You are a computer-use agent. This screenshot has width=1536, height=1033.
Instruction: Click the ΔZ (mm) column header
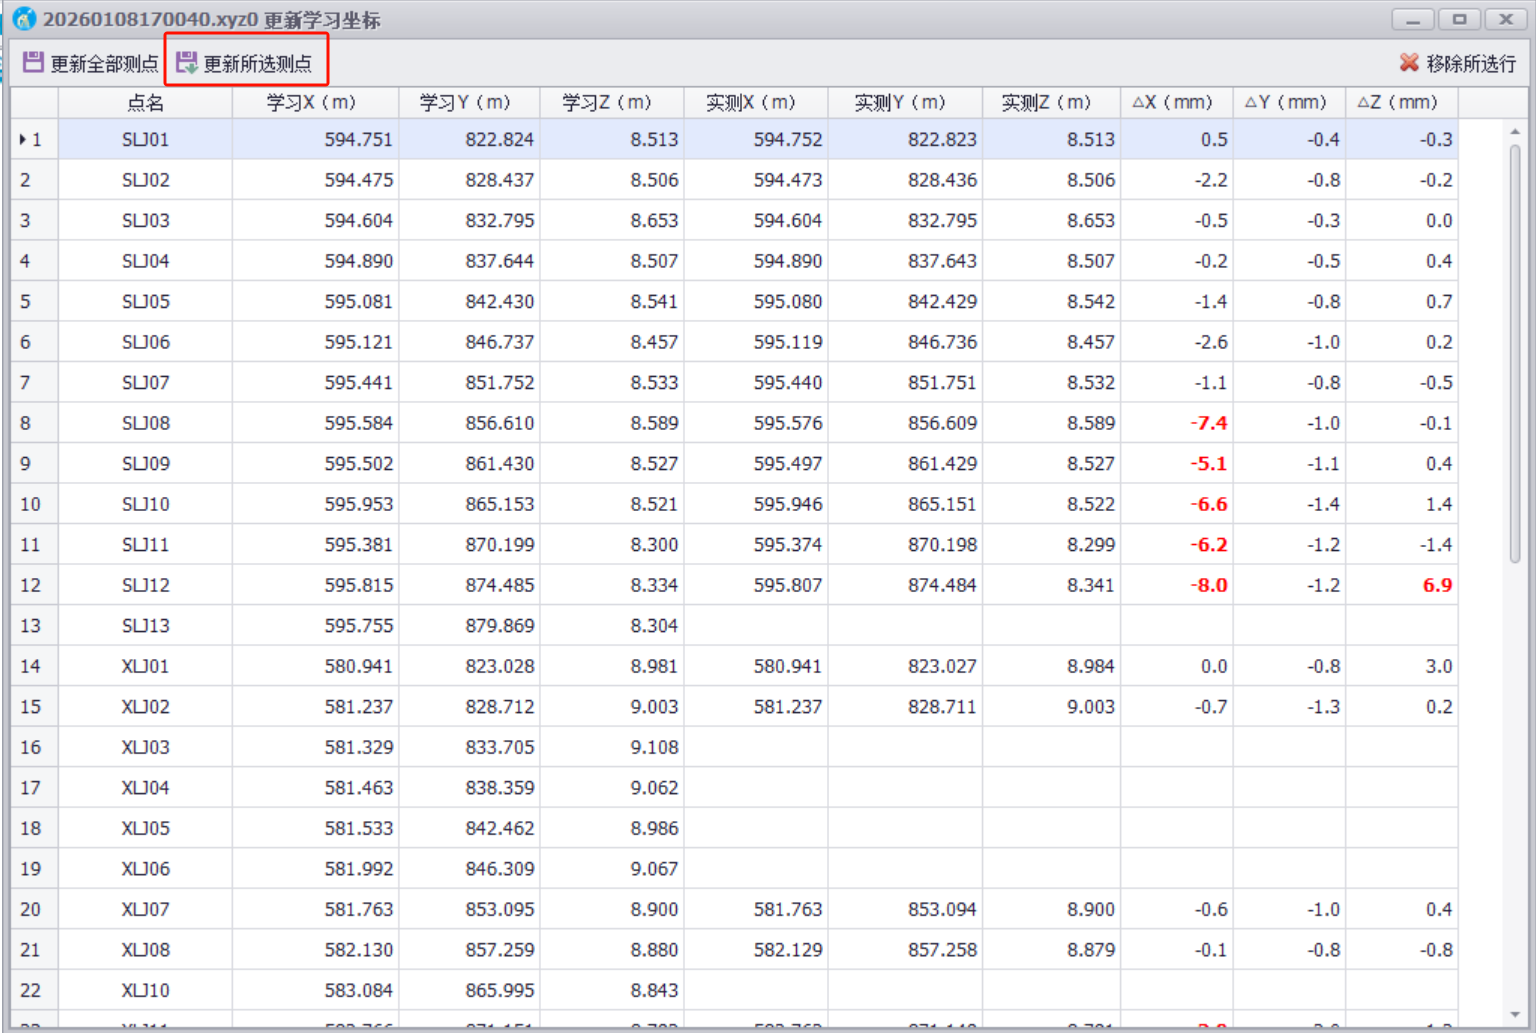(1400, 102)
